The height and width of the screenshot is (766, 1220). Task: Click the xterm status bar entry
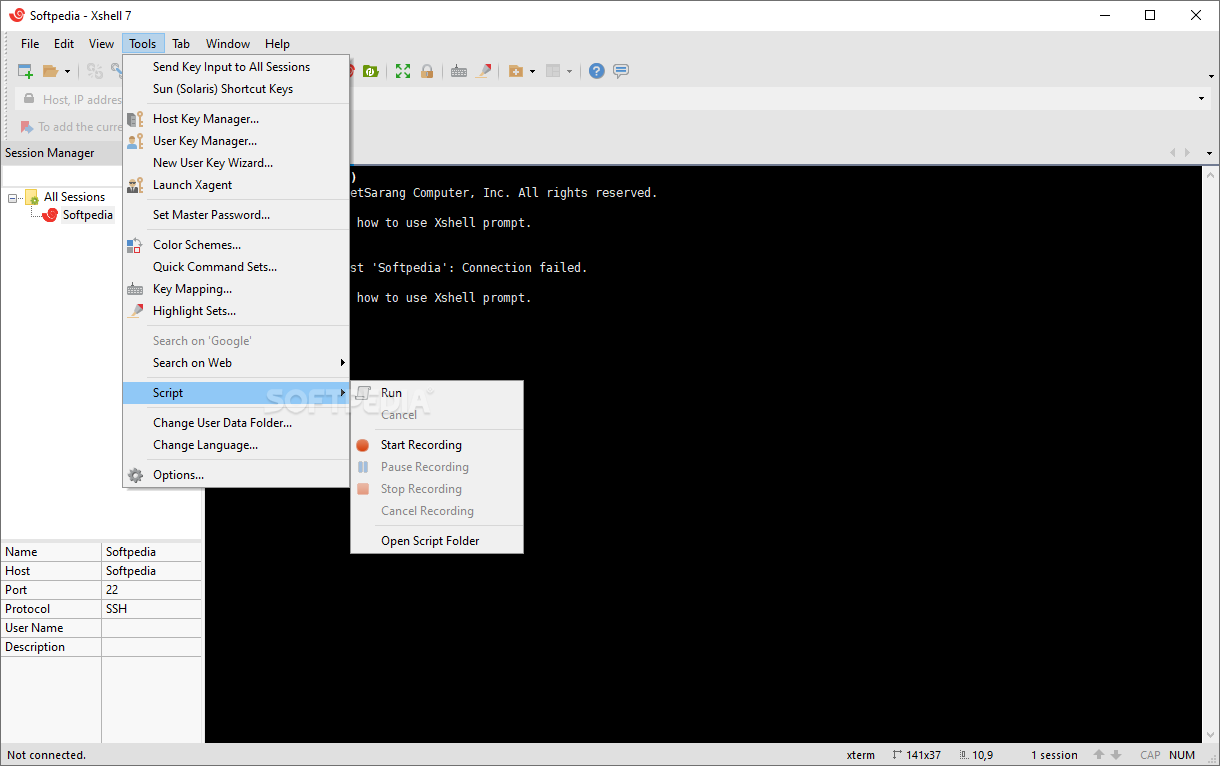point(860,755)
